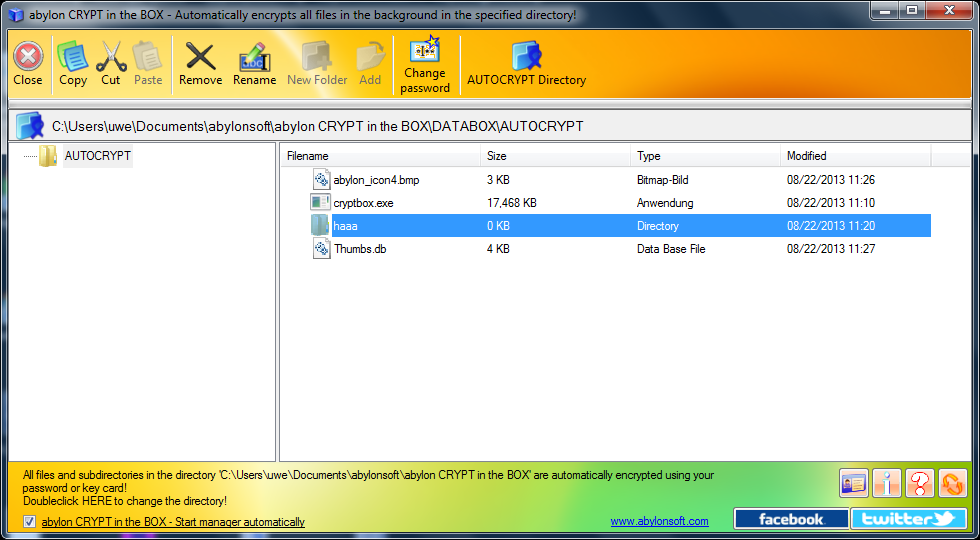Image resolution: width=980 pixels, height=540 pixels.
Task: Click the red Close toolbar icon
Action: [x=28, y=57]
